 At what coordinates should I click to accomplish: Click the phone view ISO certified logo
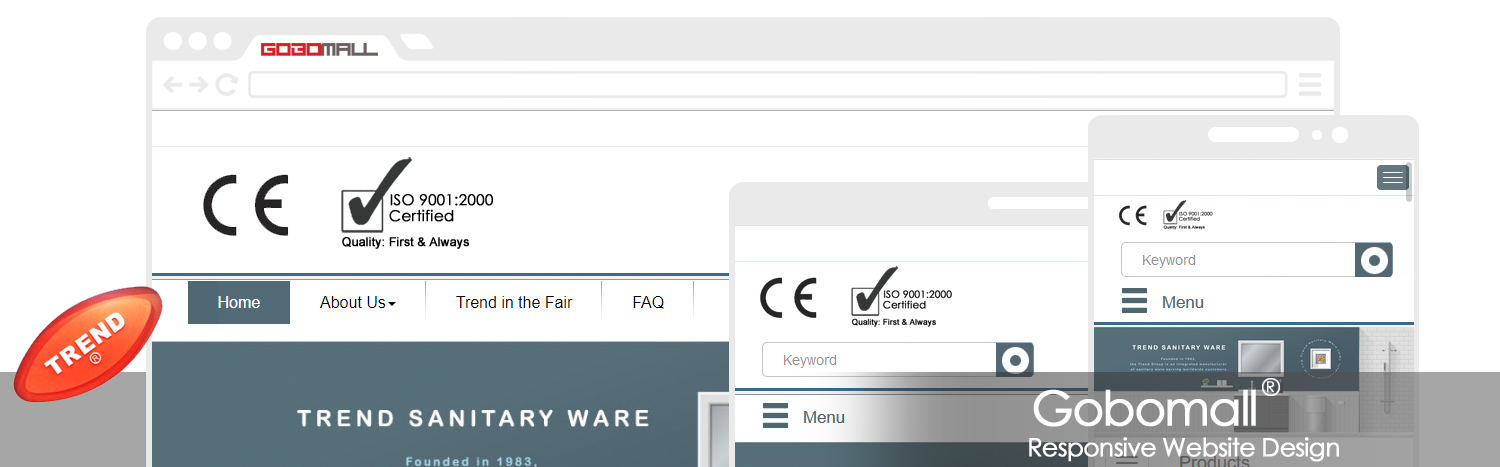[1188, 215]
